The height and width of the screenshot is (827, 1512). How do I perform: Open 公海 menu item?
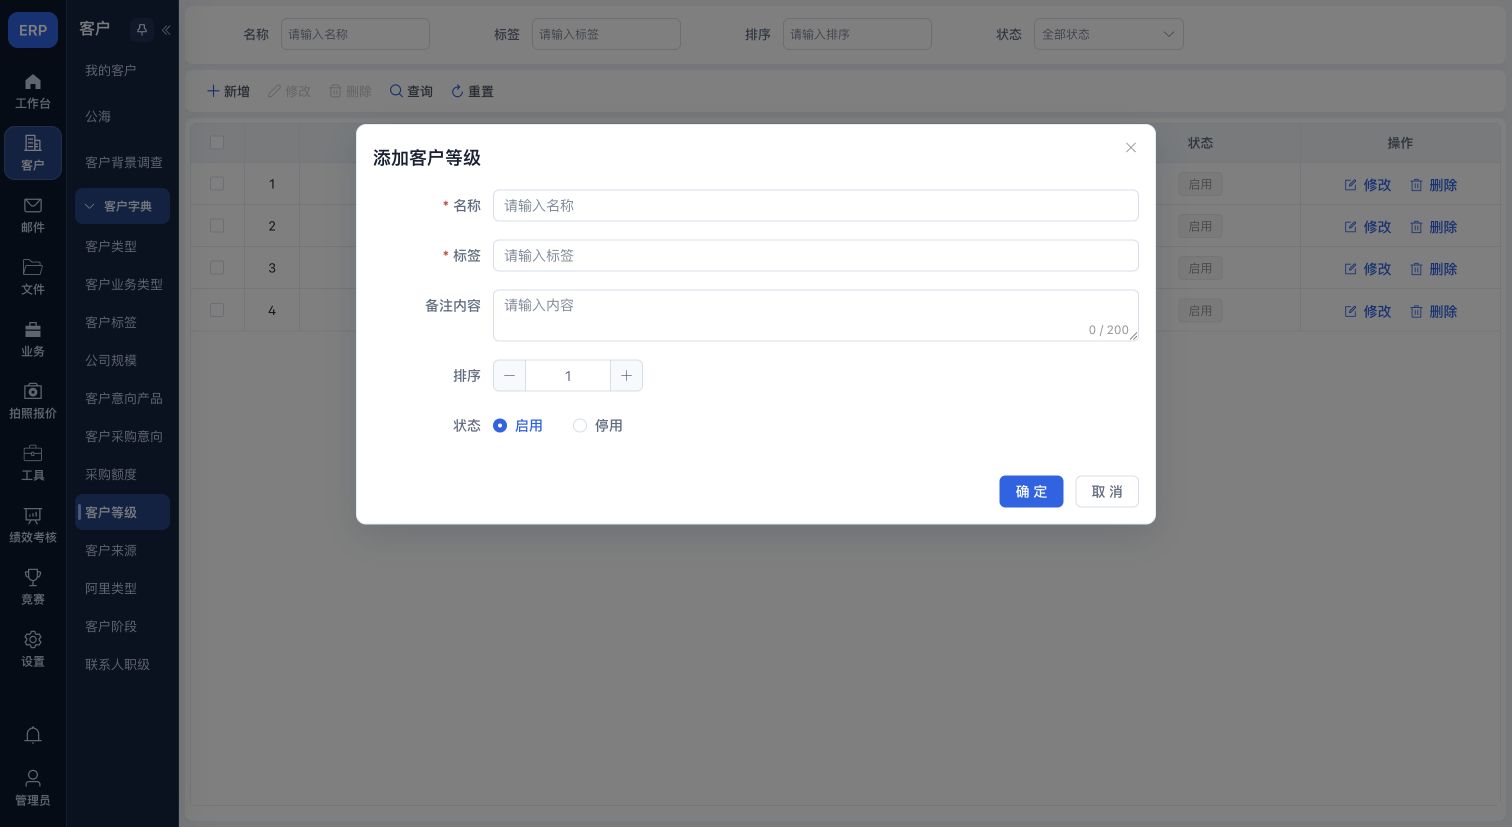click(x=98, y=117)
